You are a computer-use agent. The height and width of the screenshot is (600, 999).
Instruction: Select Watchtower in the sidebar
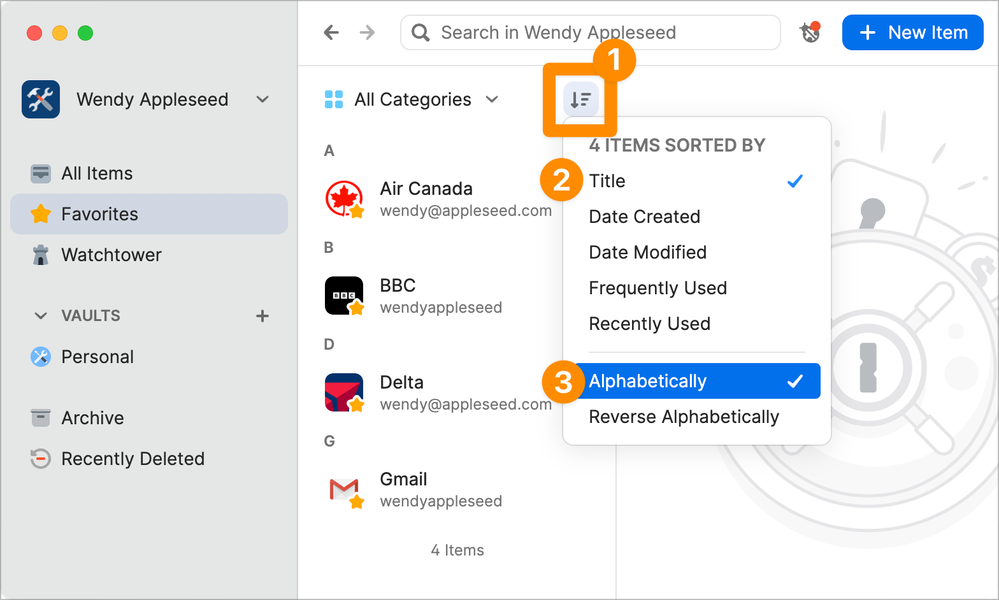click(111, 255)
